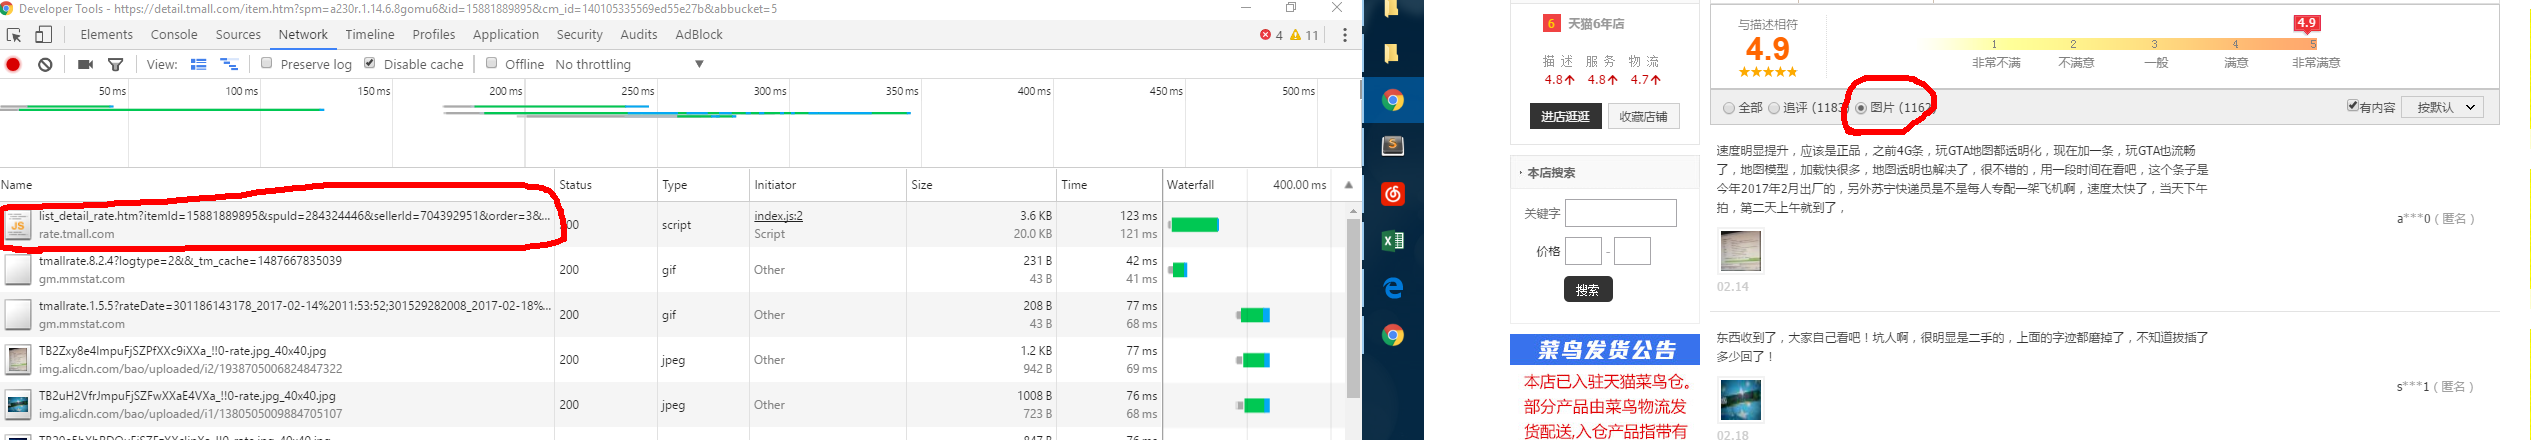Select the tmallrate.1.5.5 request row
This screenshot has width=2531, height=440.
673,315
